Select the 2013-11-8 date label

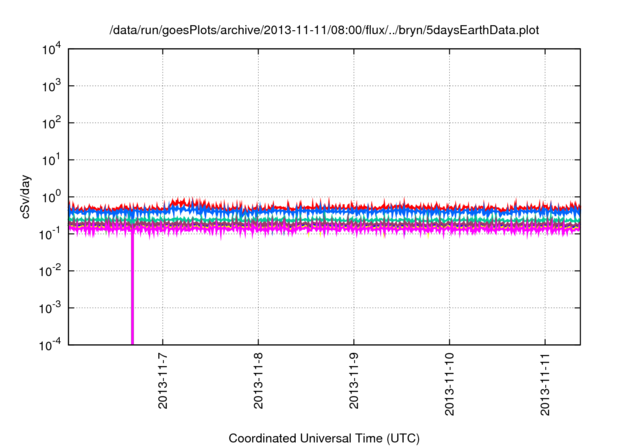pyautogui.click(x=258, y=381)
